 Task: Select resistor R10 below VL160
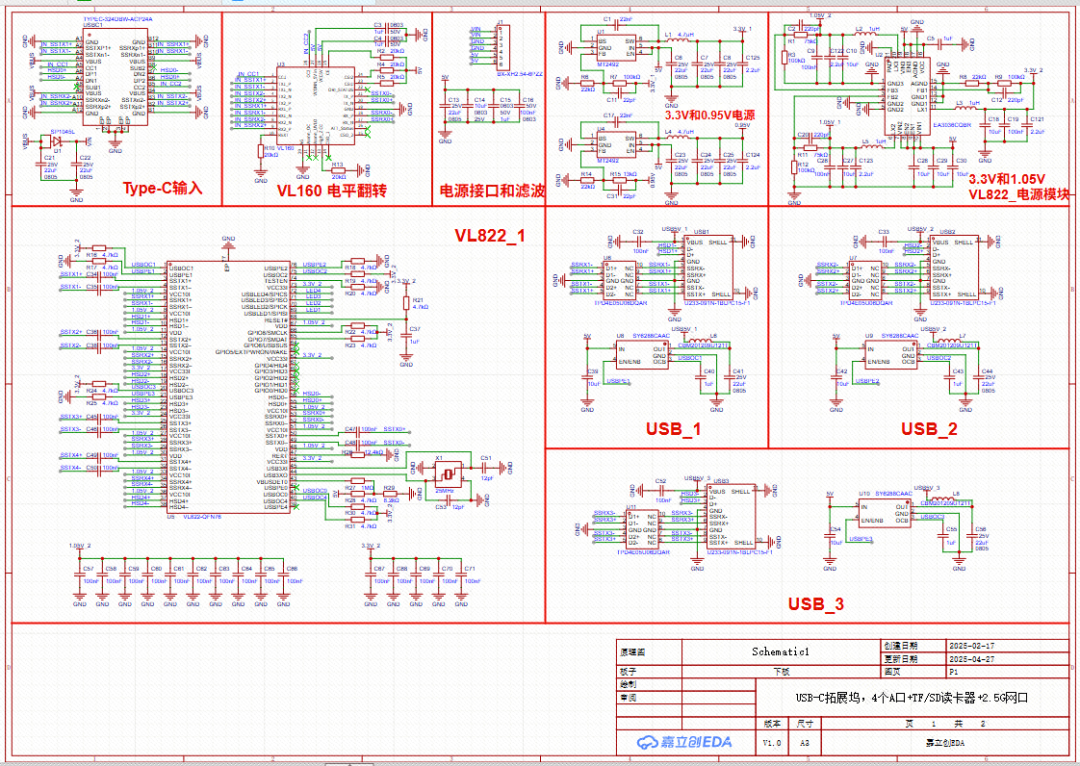tap(260, 152)
